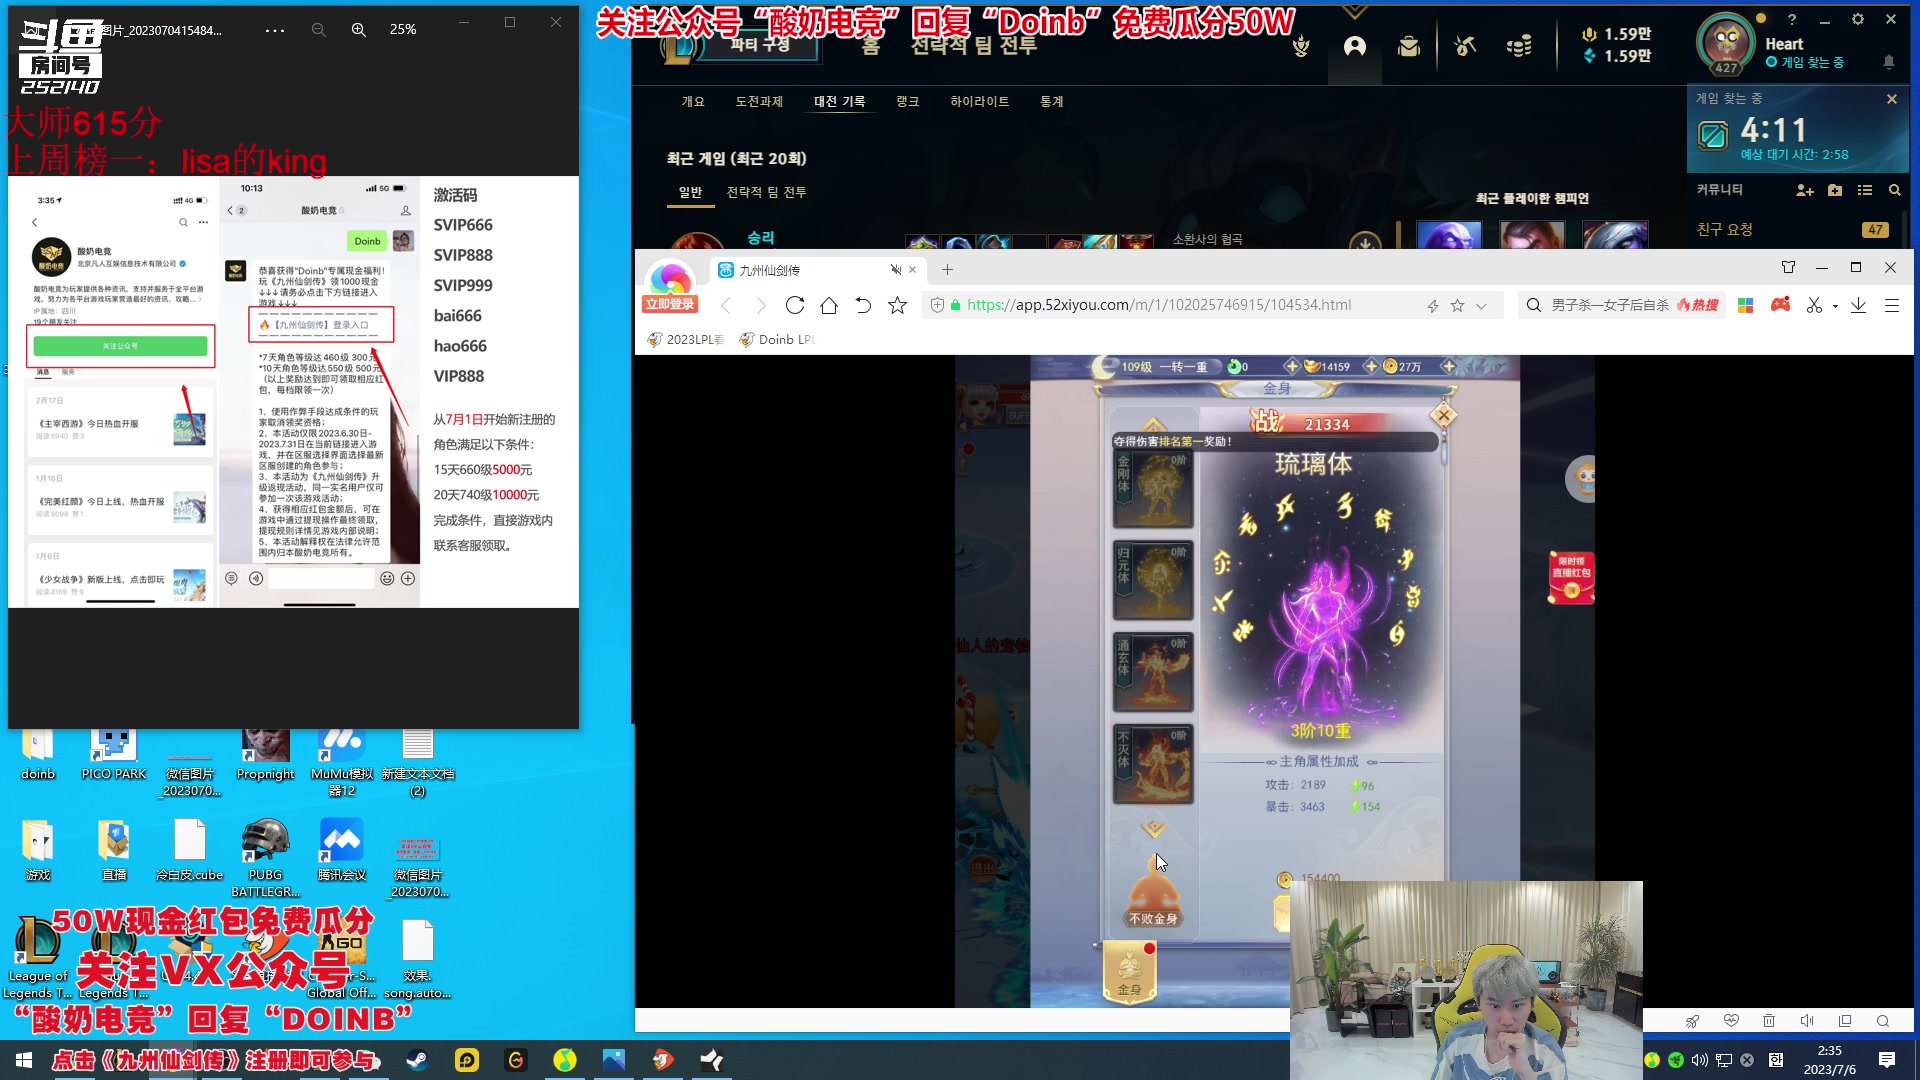
Task: Select the 랭크 tab in League profile
Action: [x=907, y=101]
